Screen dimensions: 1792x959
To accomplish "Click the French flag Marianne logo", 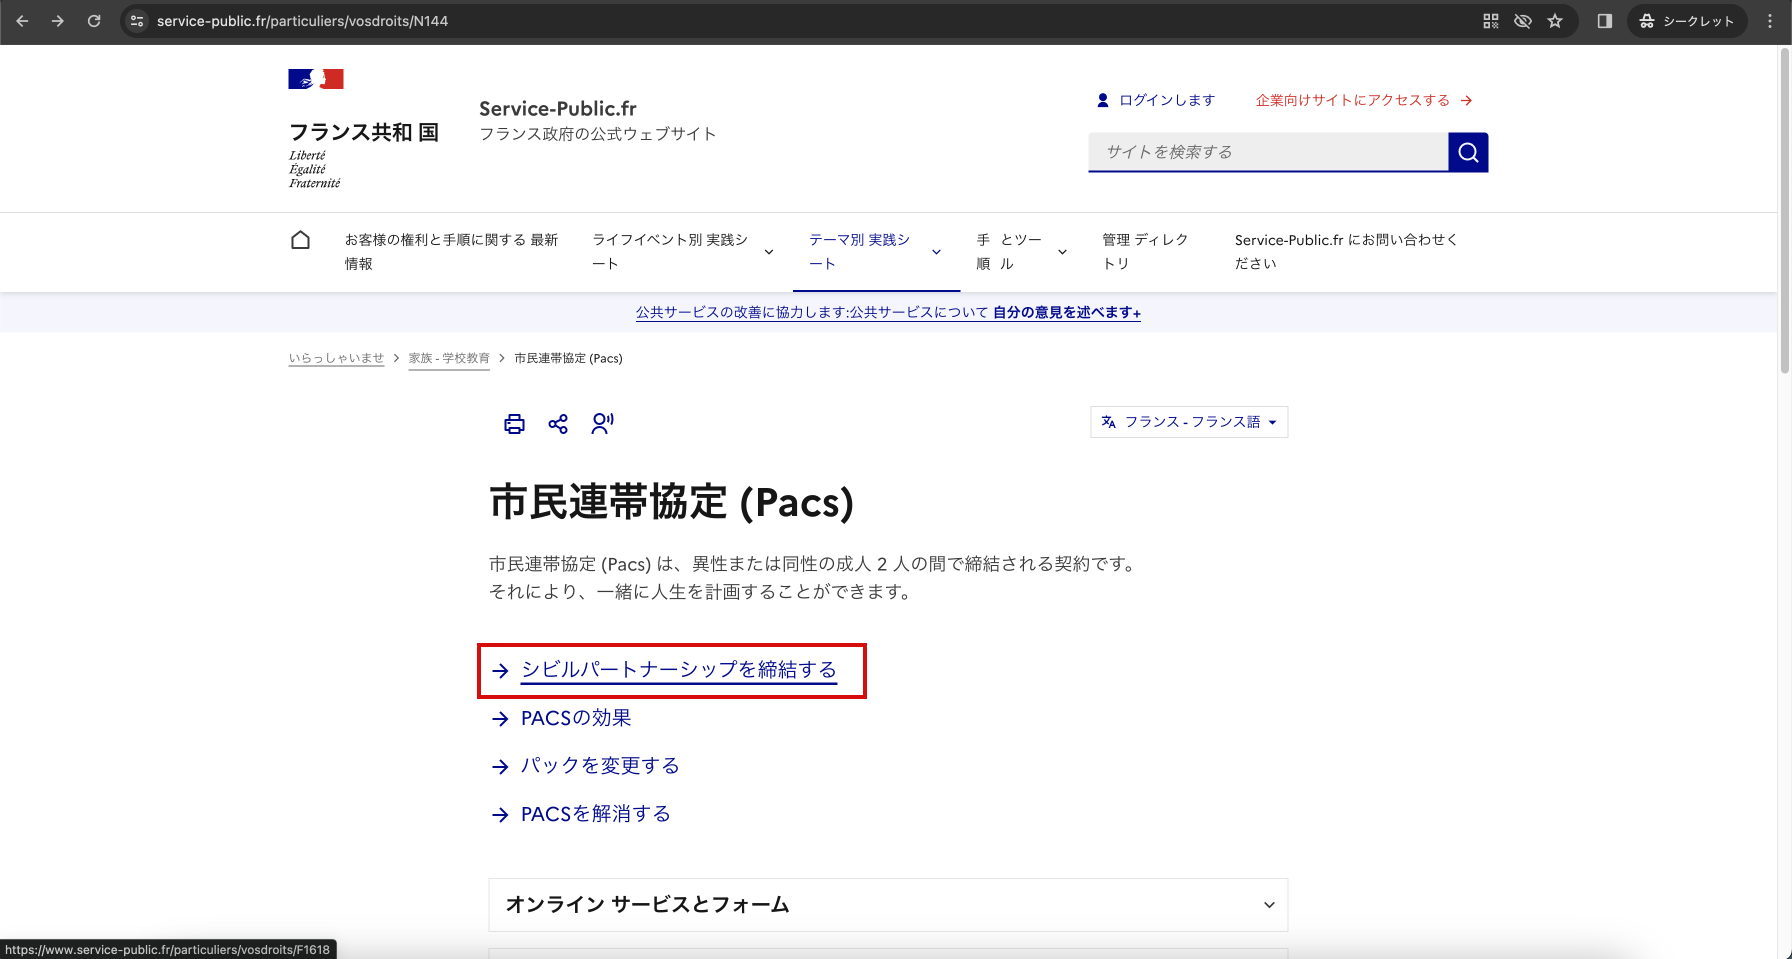I will pyautogui.click(x=316, y=79).
